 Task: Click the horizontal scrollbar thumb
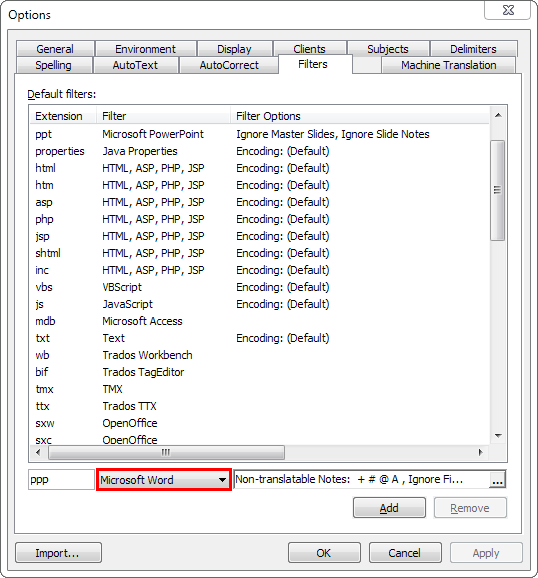click(x=166, y=452)
